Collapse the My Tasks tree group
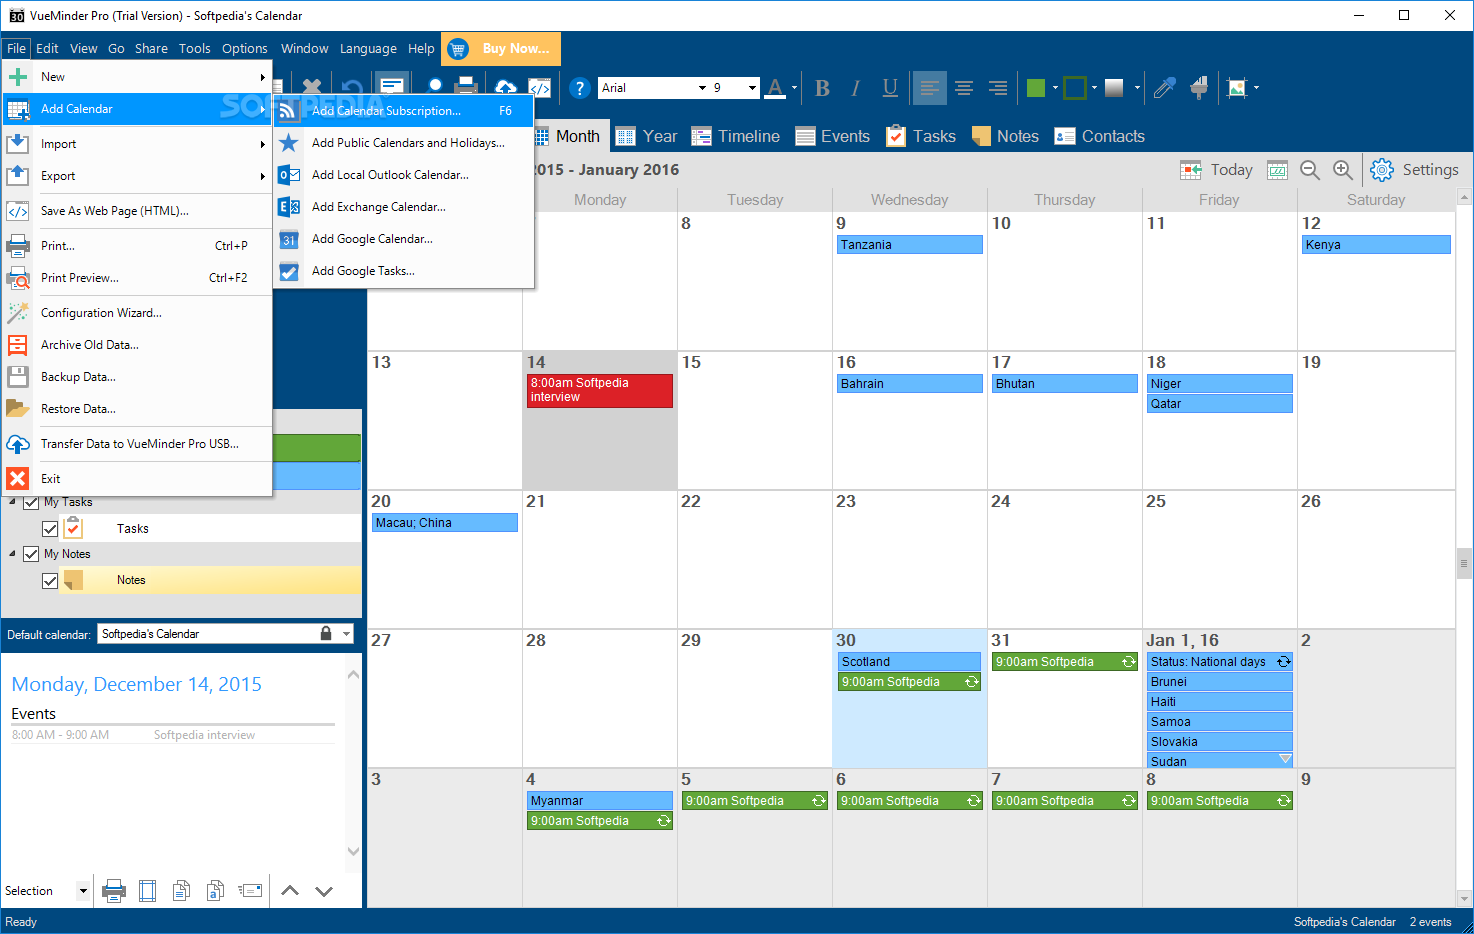This screenshot has width=1474, height=934. (12, 502)
